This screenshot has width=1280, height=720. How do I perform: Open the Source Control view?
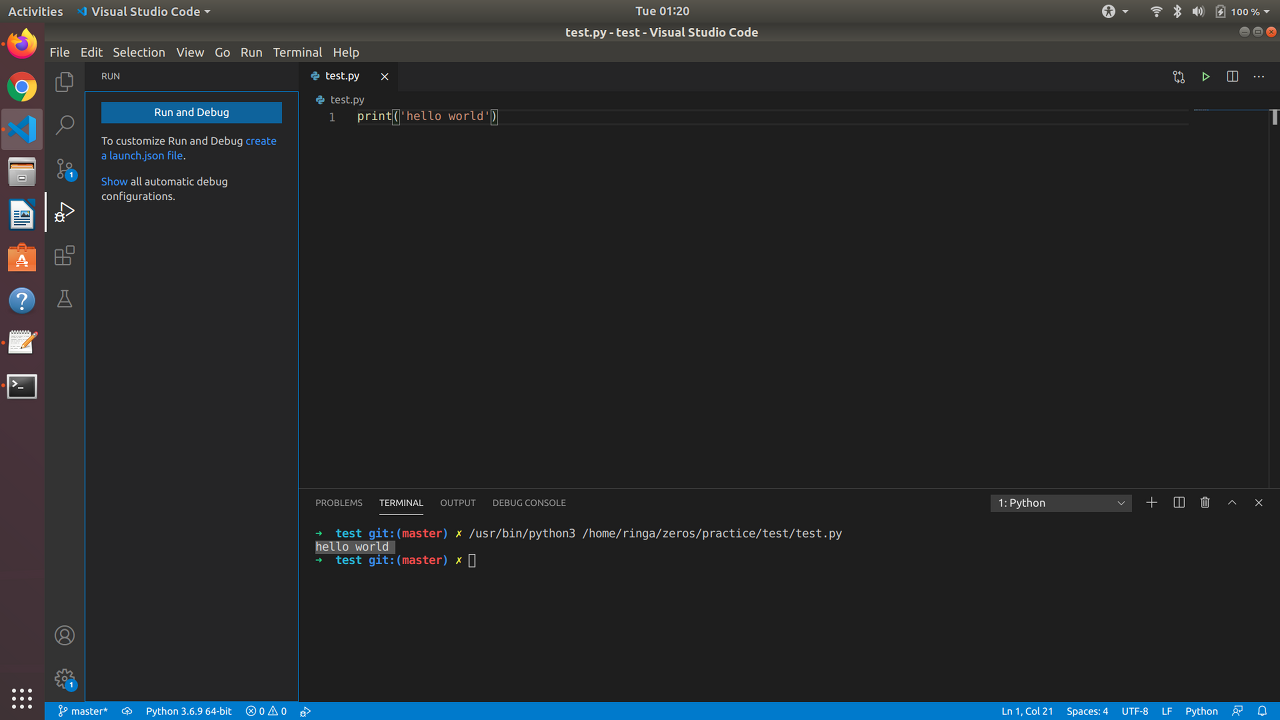pos(64,169)
